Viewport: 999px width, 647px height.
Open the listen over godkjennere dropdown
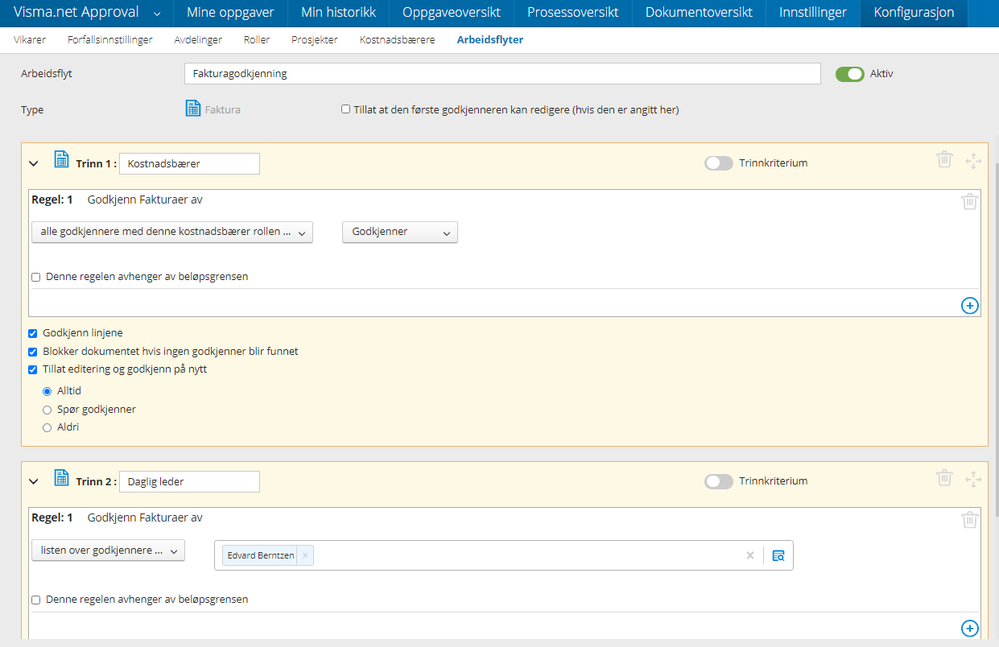tap(108, 550)
